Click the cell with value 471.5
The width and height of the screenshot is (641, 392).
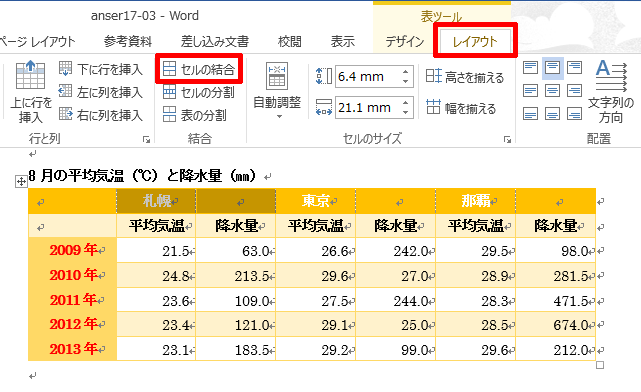[556, 300]
